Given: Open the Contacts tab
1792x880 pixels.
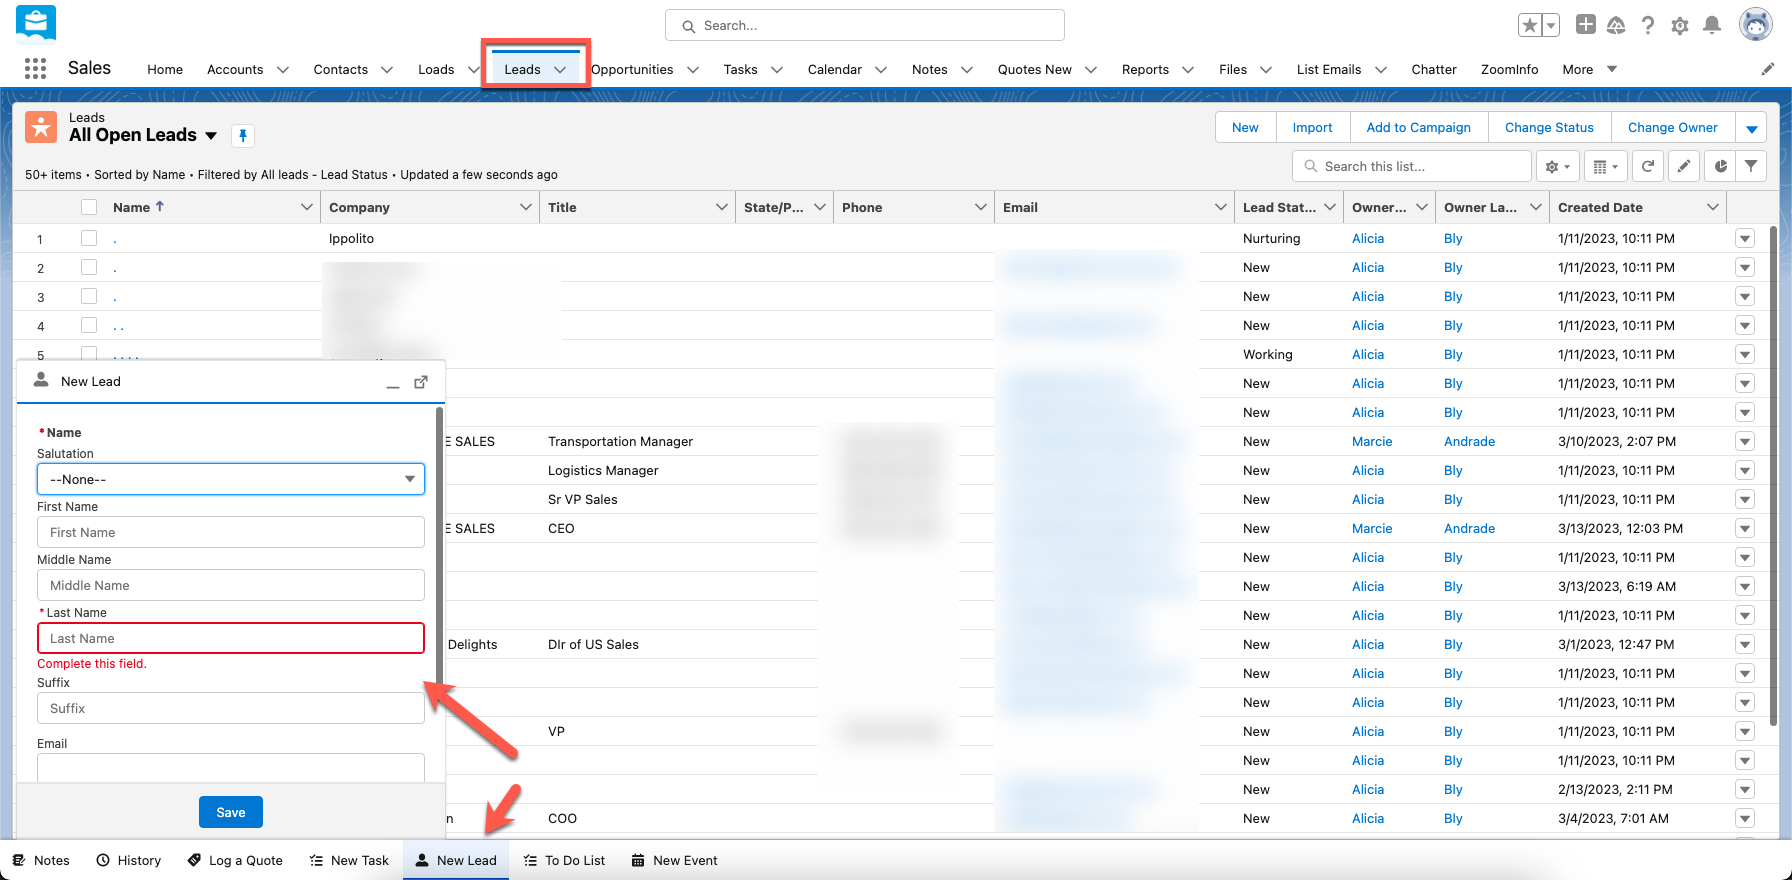Looking at the screenshot, I should (x=341, y=69).
